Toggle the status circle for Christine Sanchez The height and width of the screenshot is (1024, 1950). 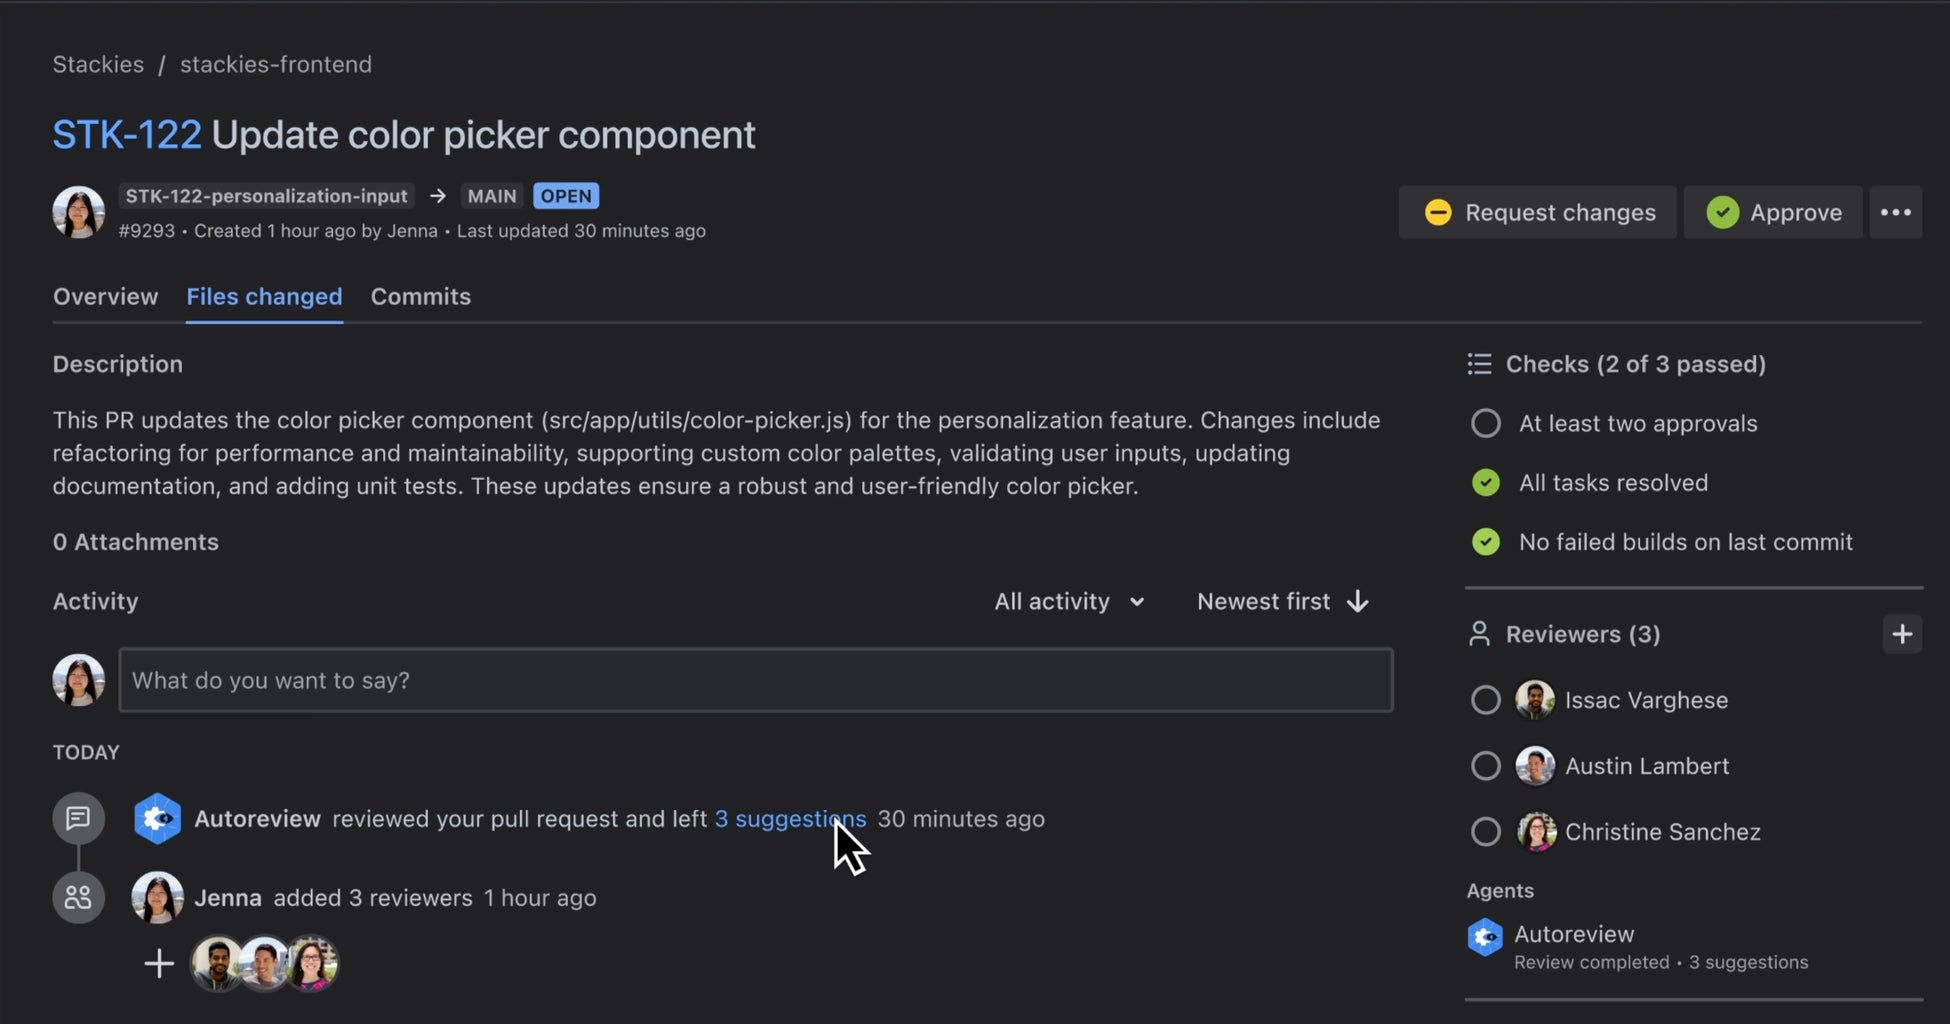click(x=1486, y=832)
